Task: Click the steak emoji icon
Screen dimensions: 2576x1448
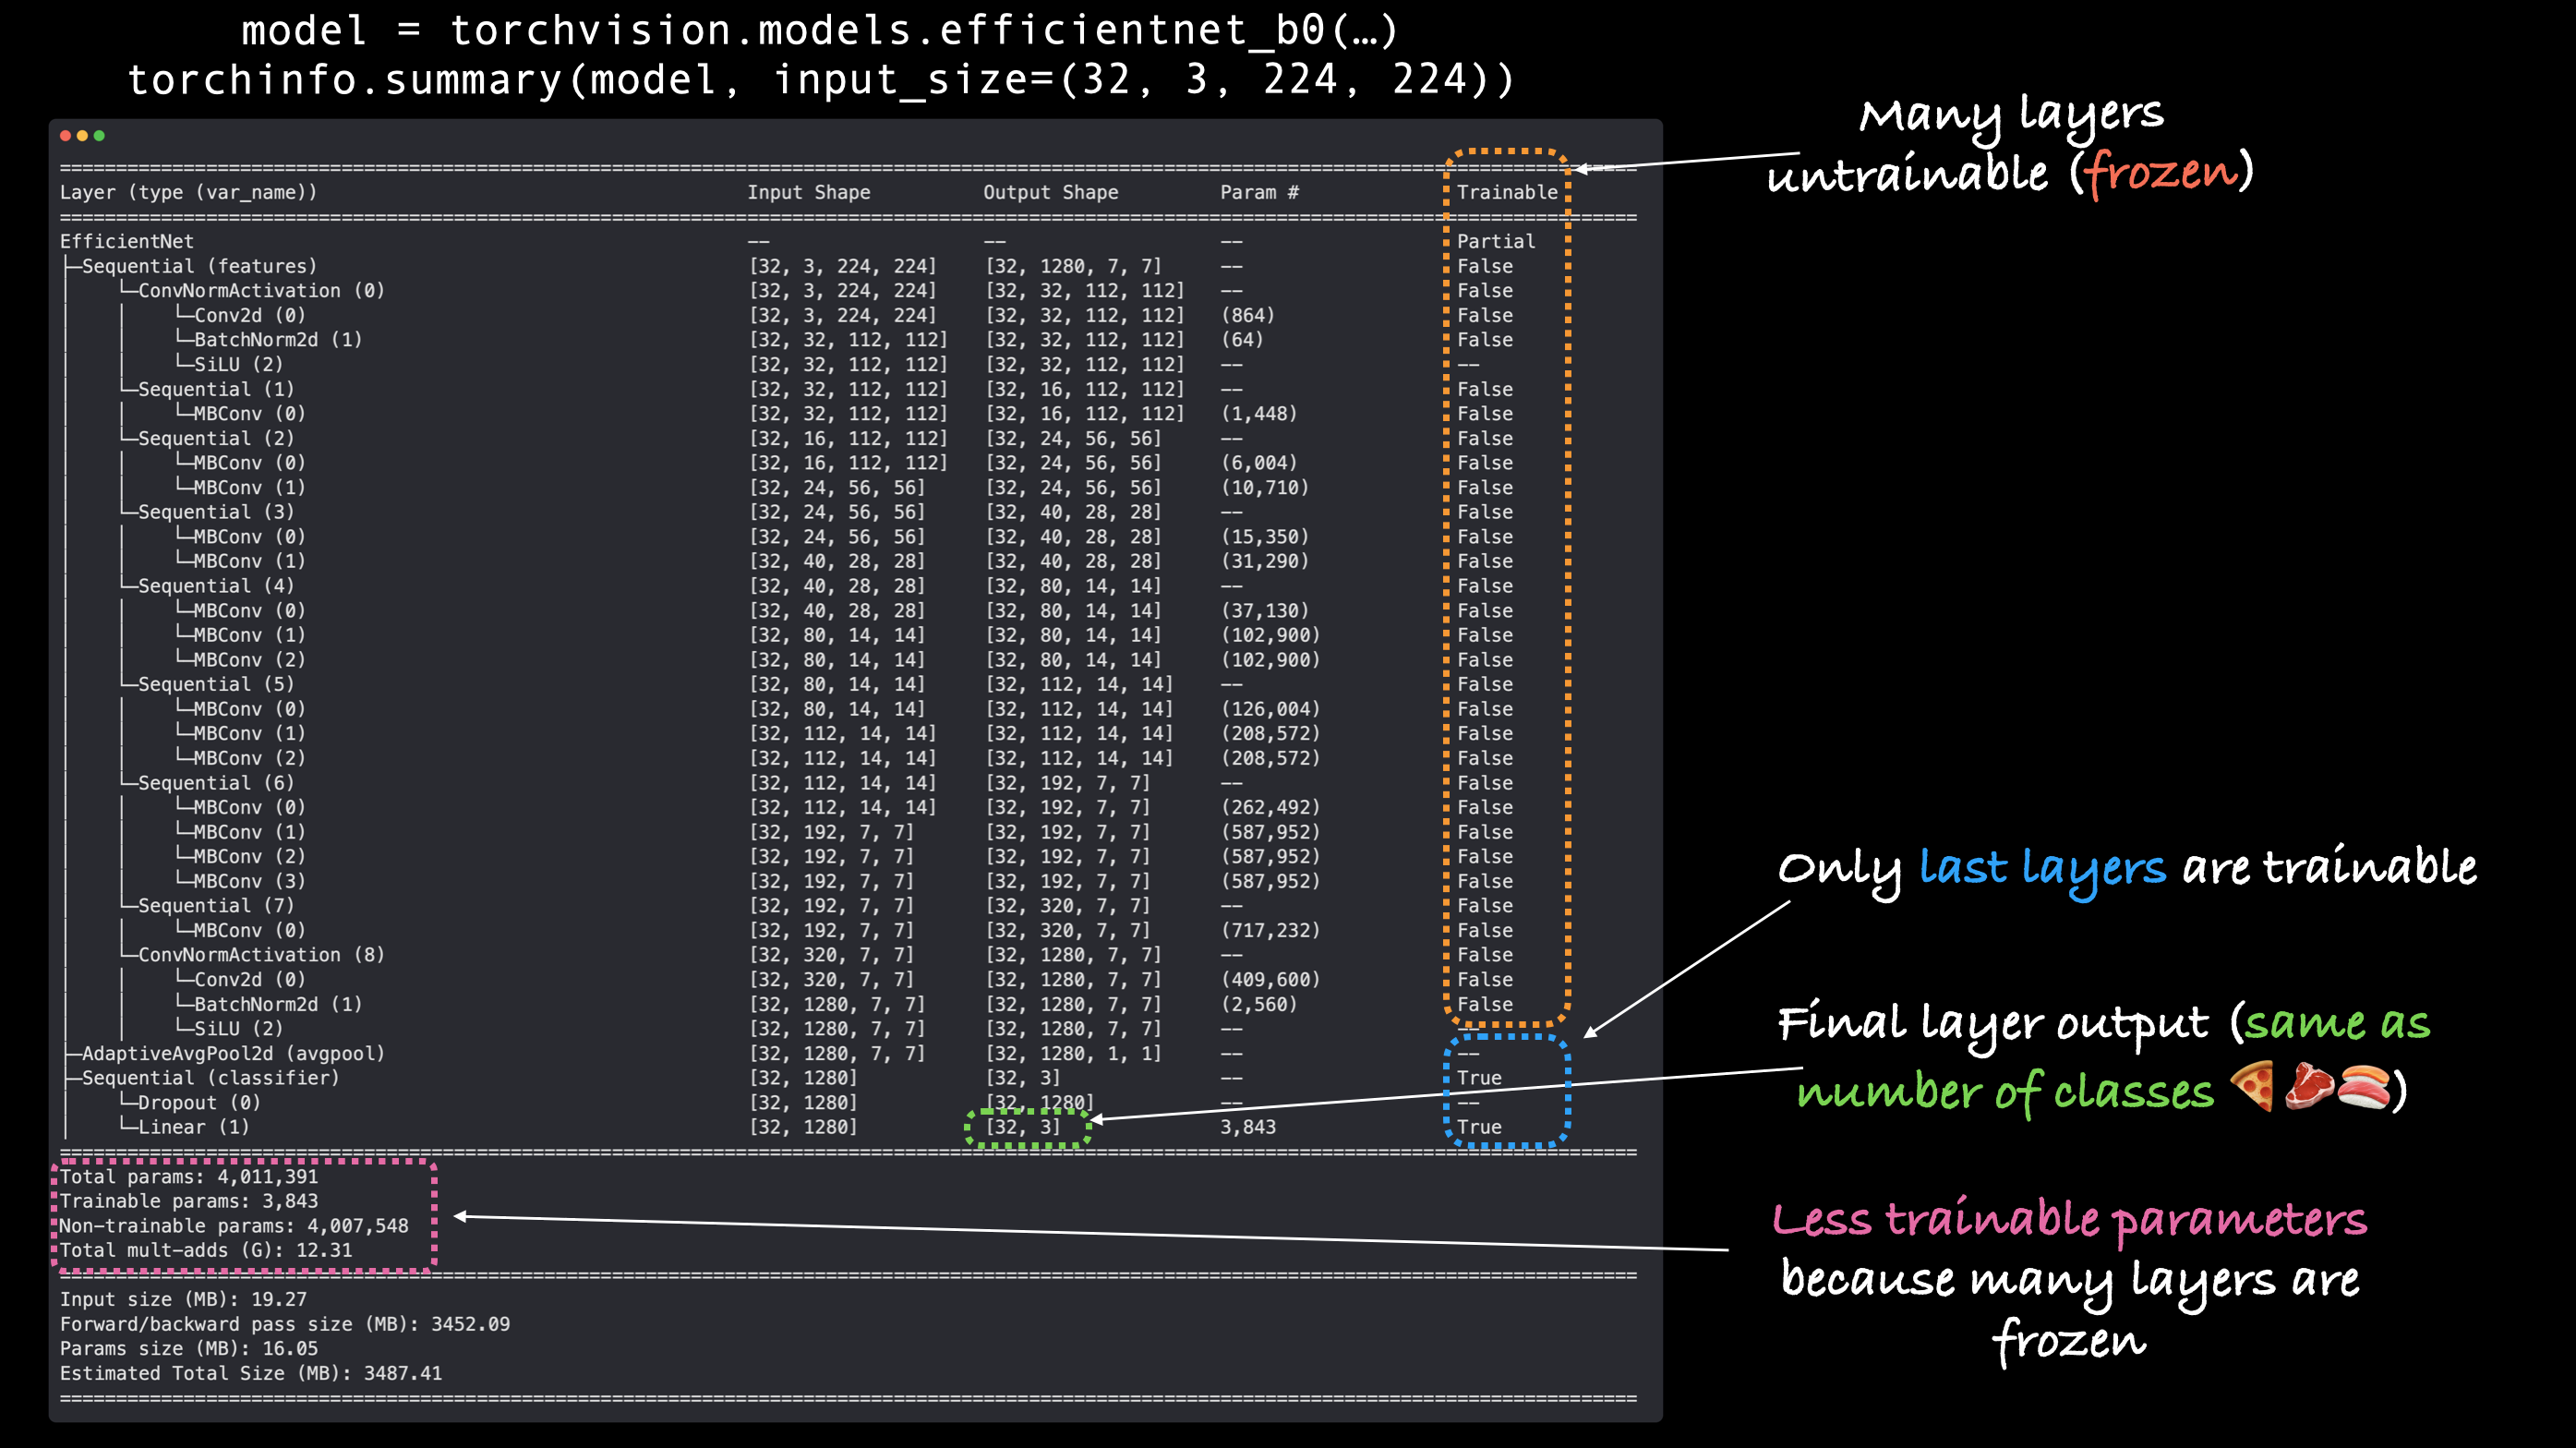Action: [x=2309, y=1087]
